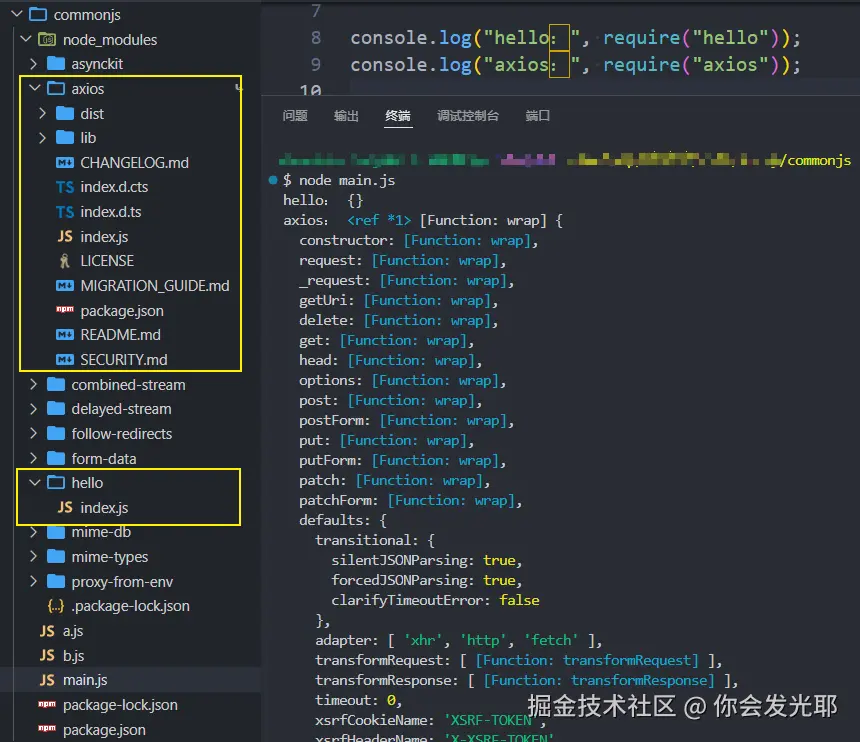Click the markdown icon of MIGRATION_GUIDE.md

(65, 286)
